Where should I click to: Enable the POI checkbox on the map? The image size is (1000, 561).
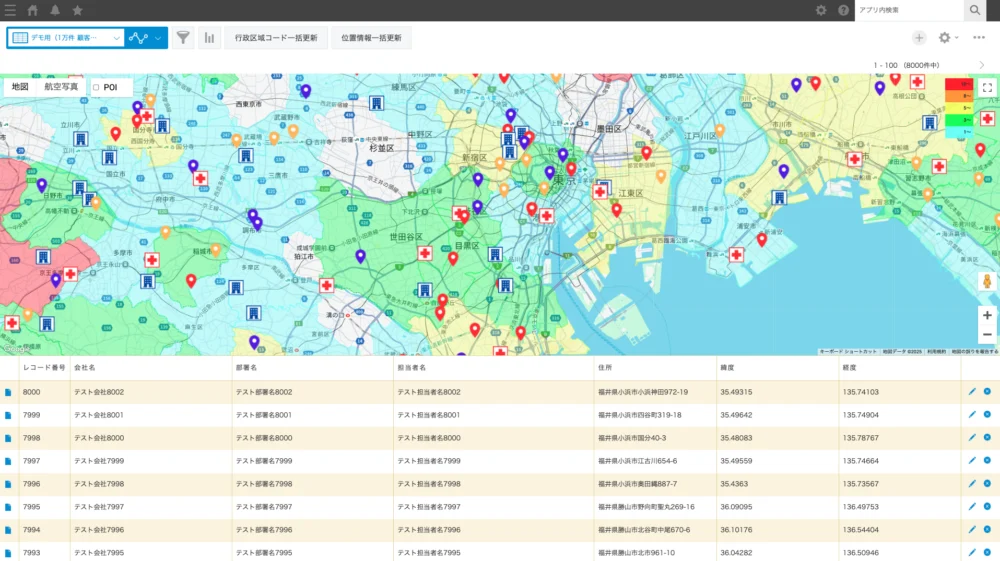(x=96, y=88)
